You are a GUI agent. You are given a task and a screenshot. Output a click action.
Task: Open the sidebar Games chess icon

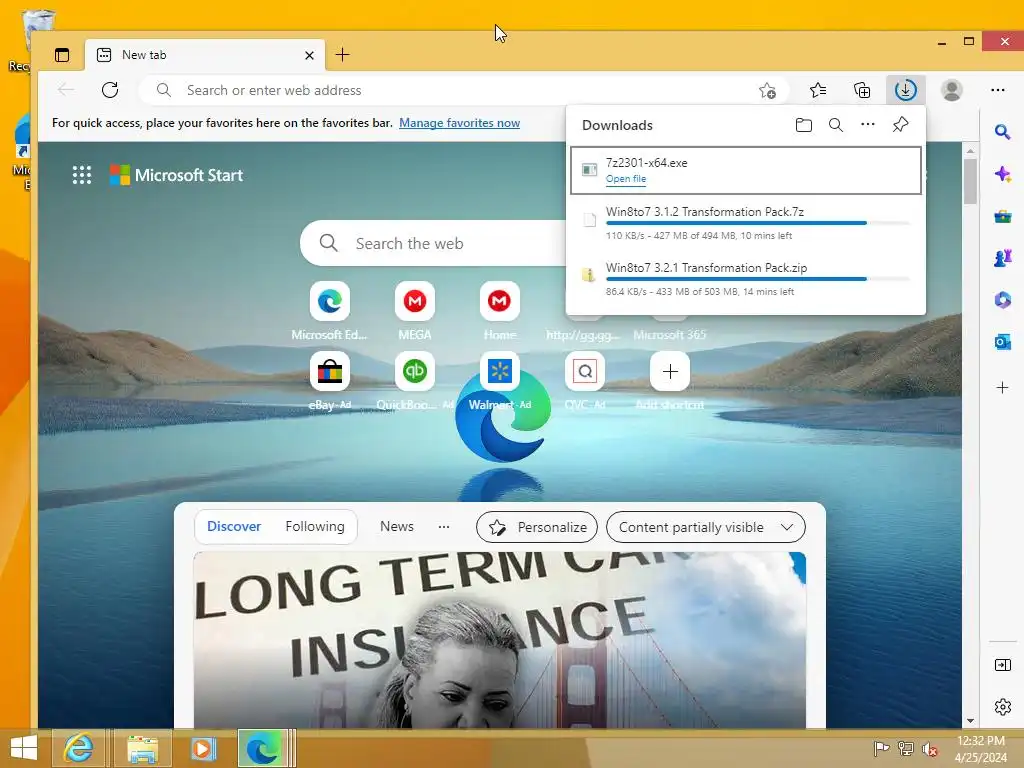(1002, 258)
